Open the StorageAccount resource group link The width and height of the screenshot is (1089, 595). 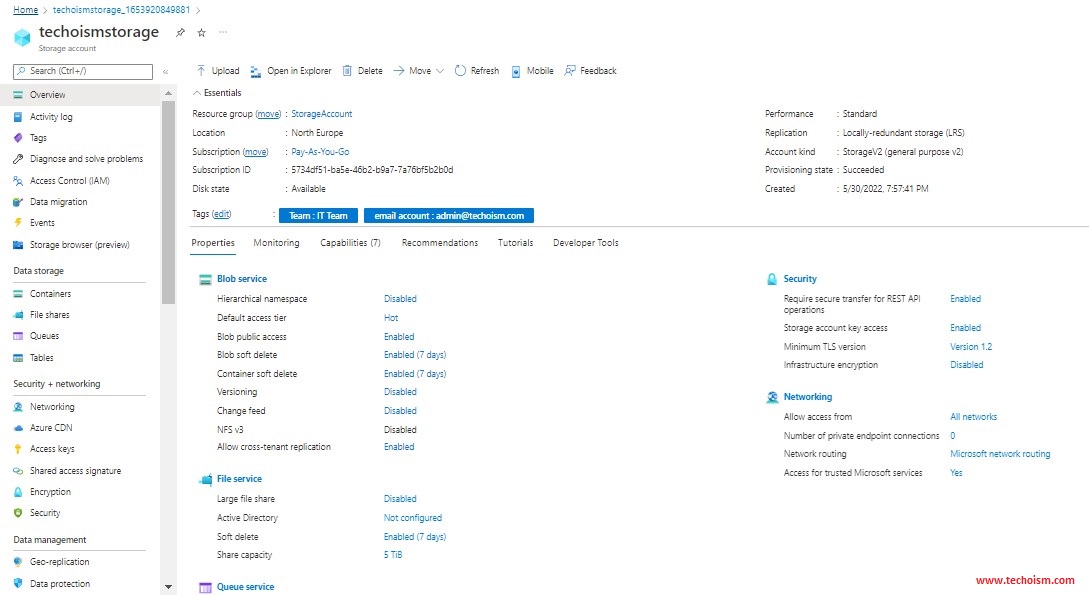coord(322,114)
